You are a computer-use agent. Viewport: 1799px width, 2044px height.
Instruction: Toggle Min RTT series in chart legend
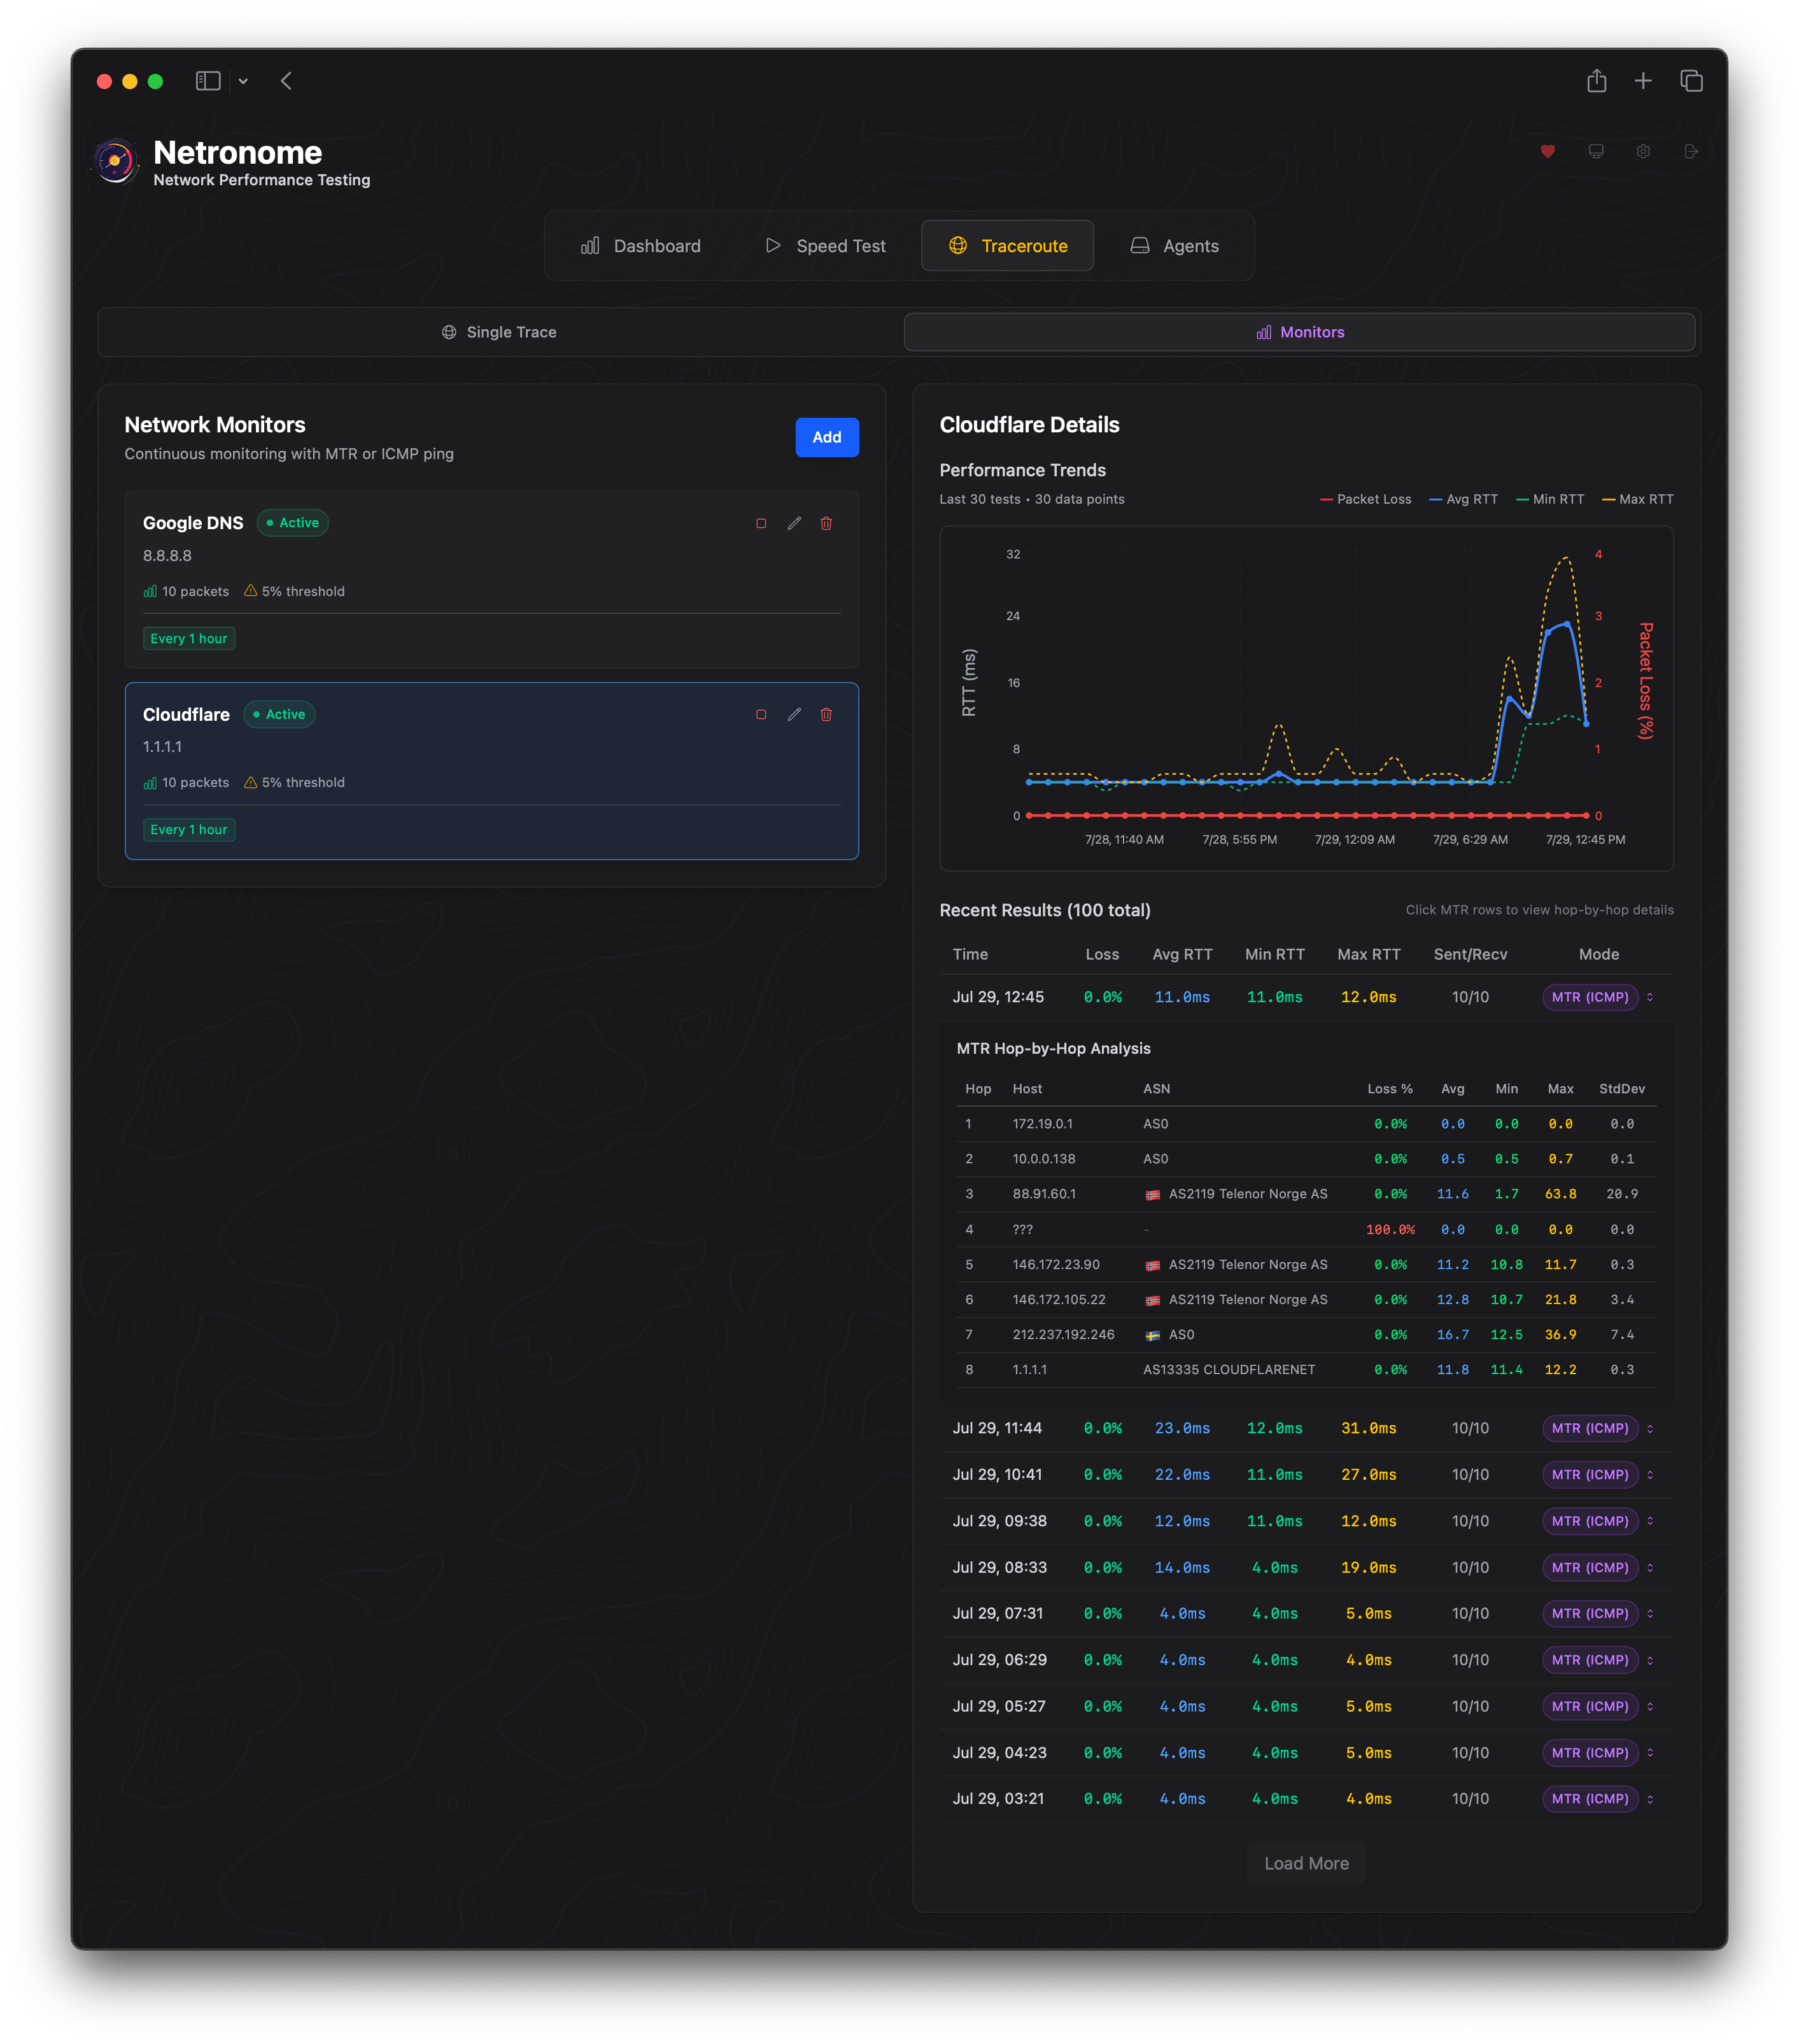coord(1550,499)
